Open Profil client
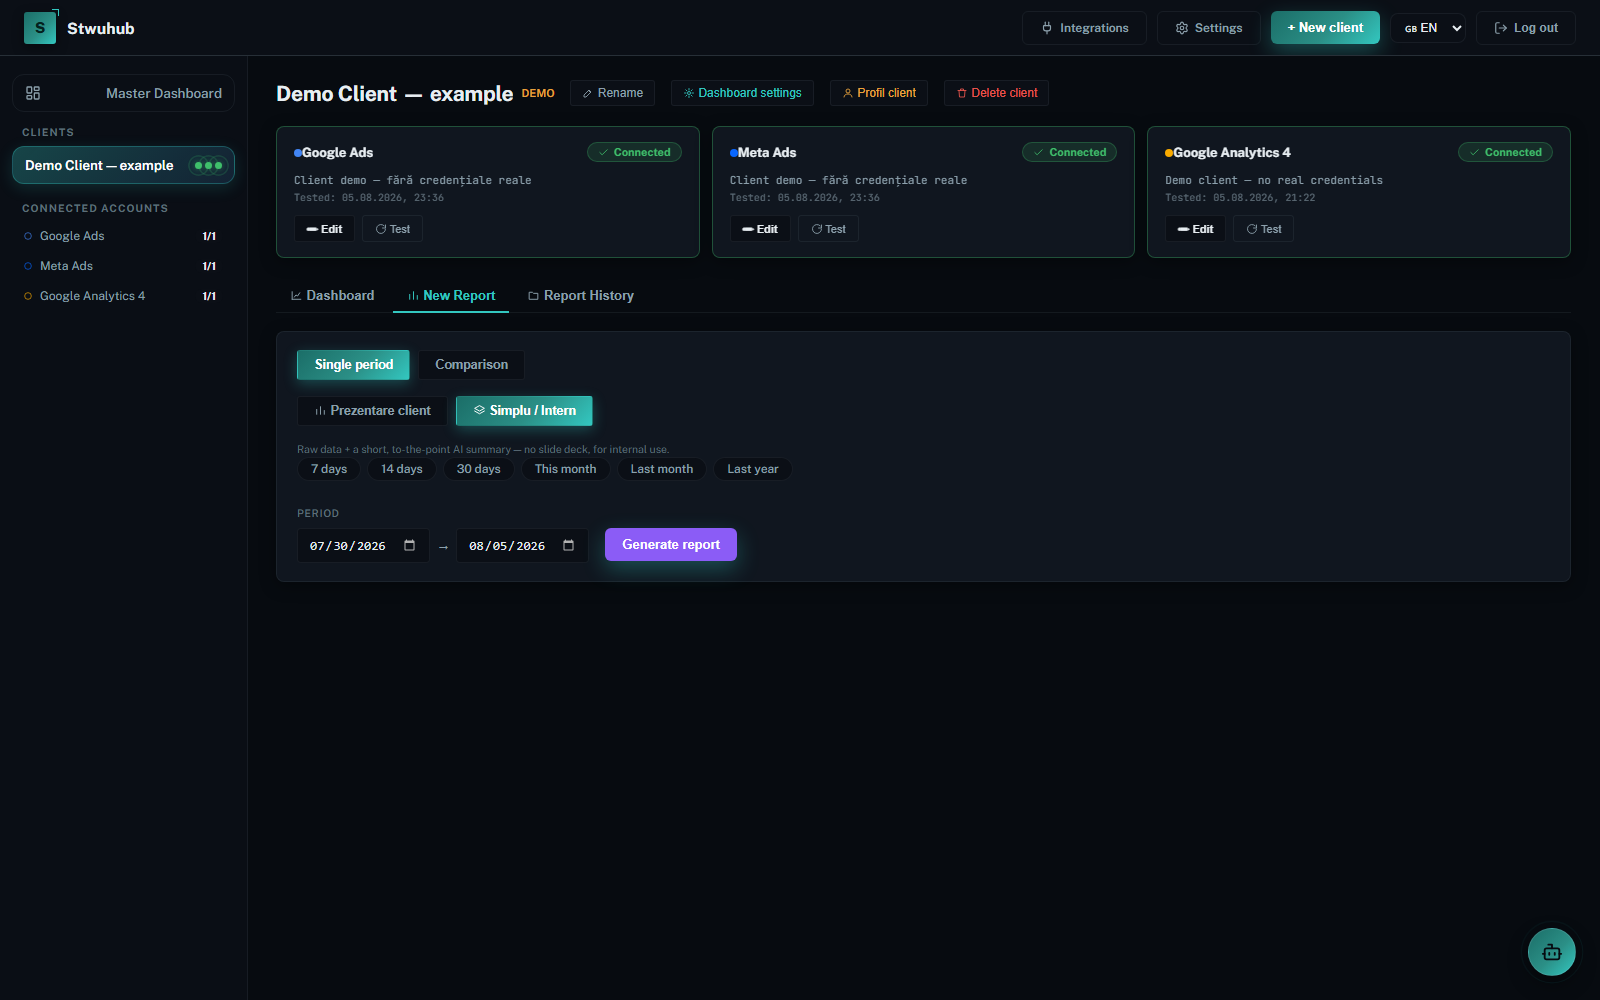The height and width of the screenshot is (1000, 1600). [x=879, y=93]
